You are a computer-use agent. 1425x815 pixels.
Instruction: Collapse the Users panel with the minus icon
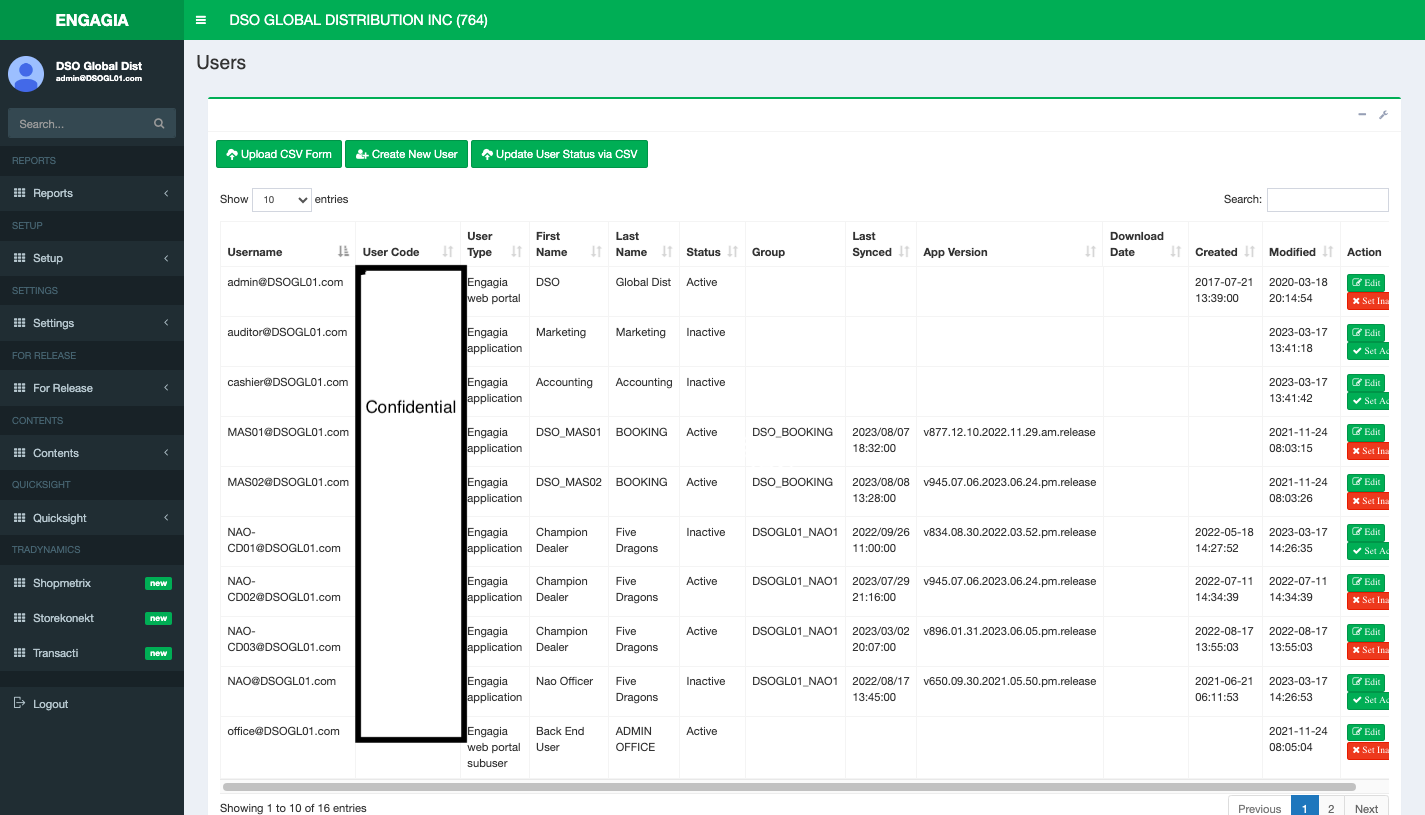point(1362,115)
